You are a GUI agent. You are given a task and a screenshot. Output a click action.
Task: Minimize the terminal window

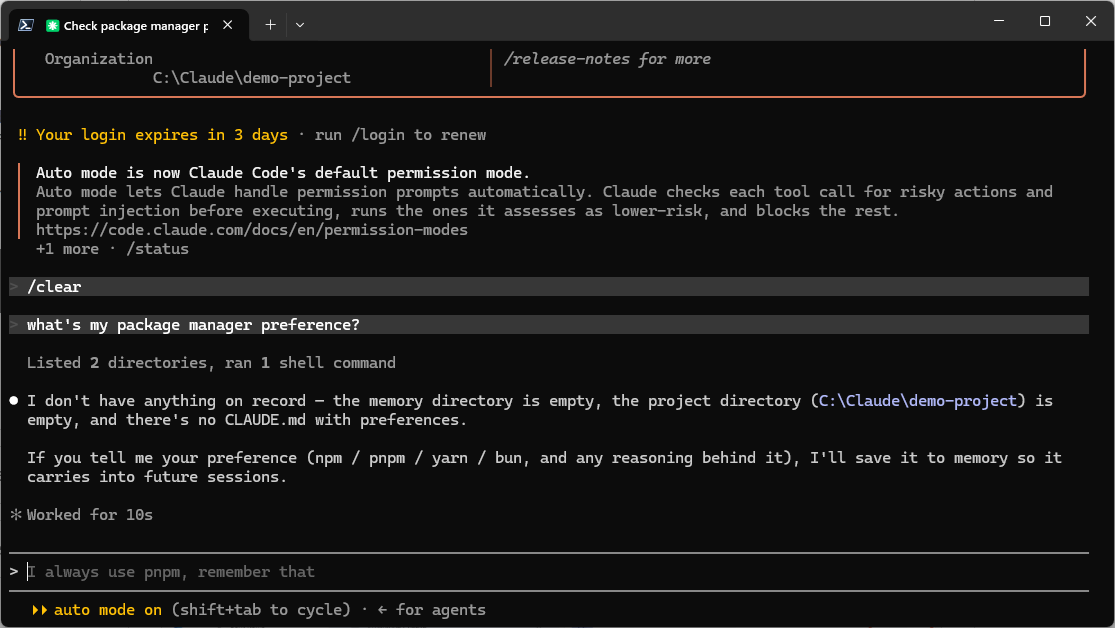click(x=999, y=21)
